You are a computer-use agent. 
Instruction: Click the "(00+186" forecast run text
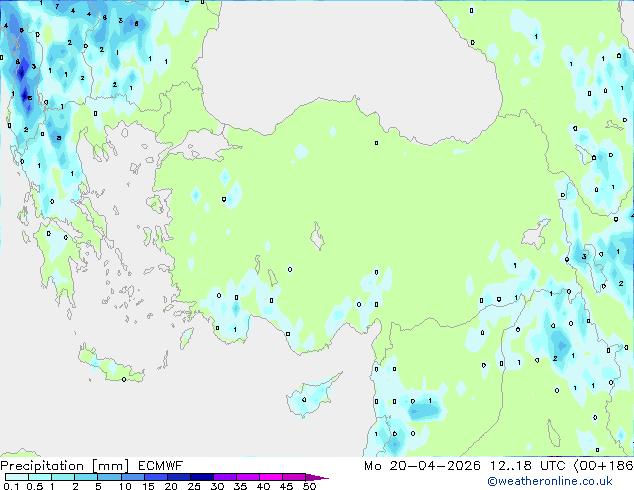tap(604, 466)
